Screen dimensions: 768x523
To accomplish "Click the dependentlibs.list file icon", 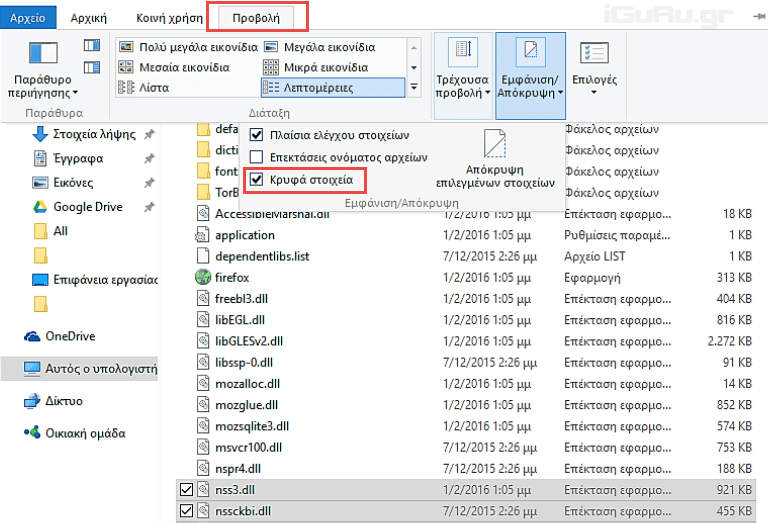I will (x=203, y=256).
